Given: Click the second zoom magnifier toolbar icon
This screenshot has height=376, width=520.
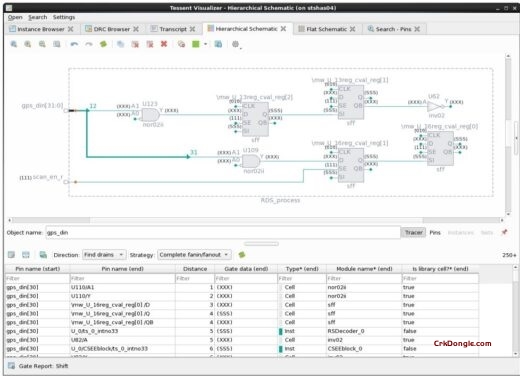Looking at the screenshot, I should tap(28, 44).
